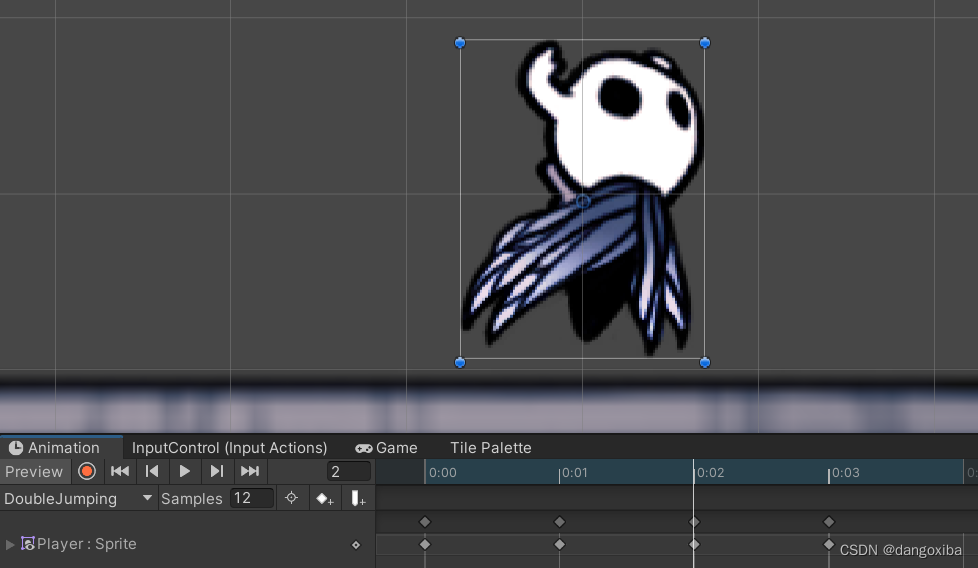This screenshot has width=978, height=568.
Task: Click keyframe indicator diamond beside Player Sprite
Action: [x=356, y=545]
